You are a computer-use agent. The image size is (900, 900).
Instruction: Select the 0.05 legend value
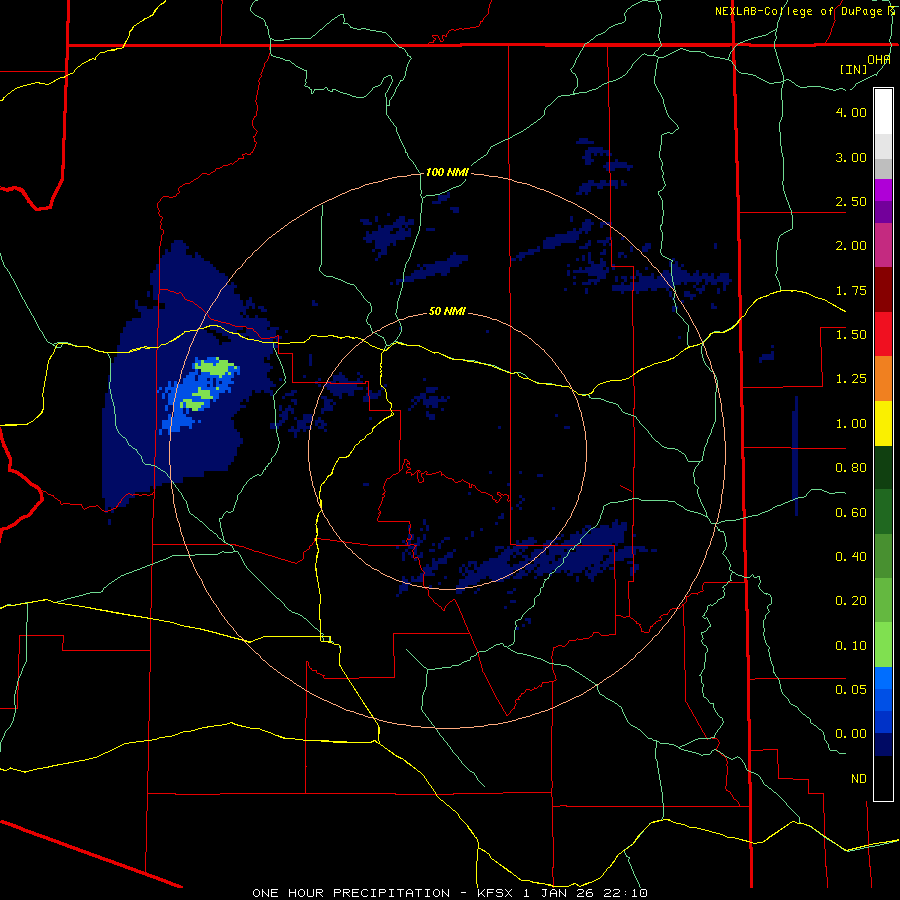point(851,689)
